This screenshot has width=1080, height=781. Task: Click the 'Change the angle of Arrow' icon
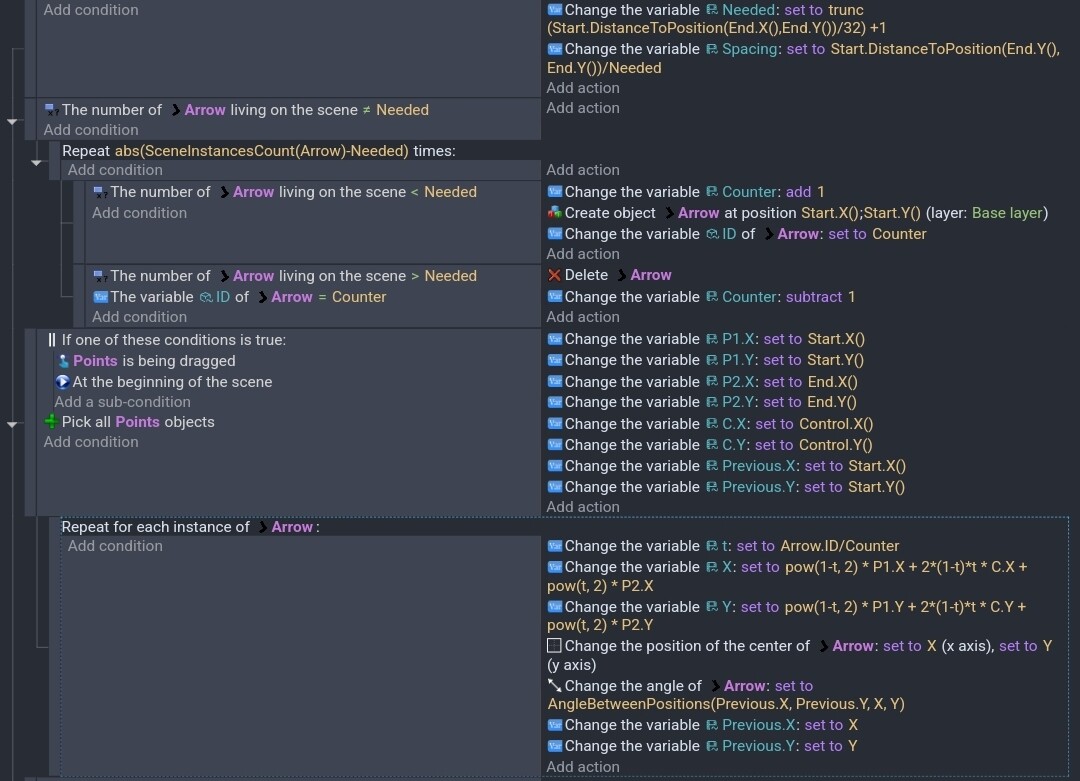[554, 686]
